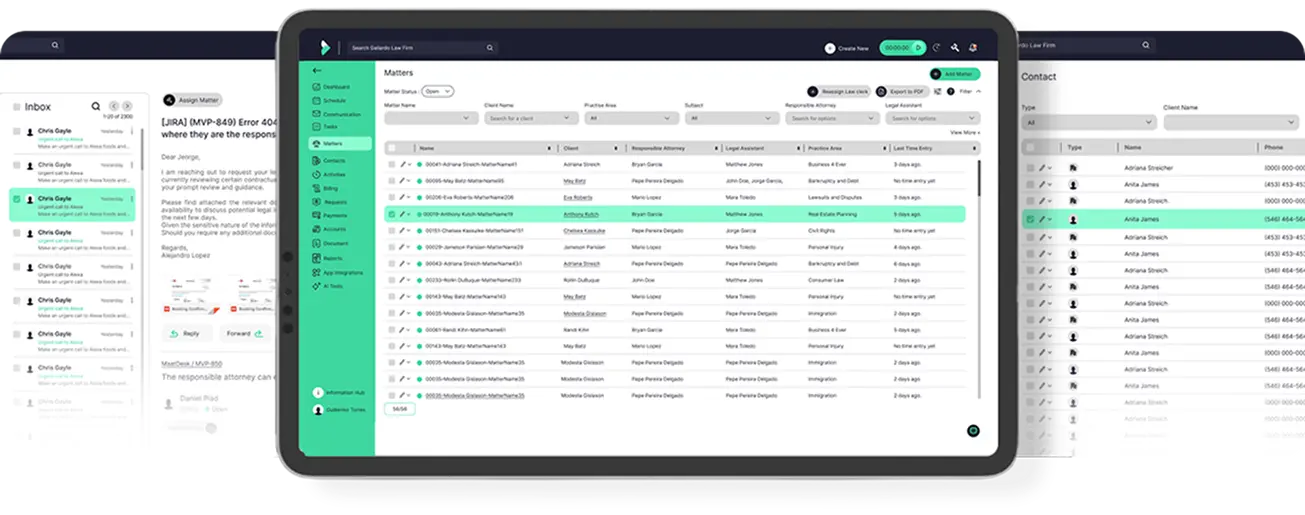Viewport: 1305px width, 515px height.
Task: Check the box for 00151-Chelsea Kassulke matter
Action: (392, 230)
